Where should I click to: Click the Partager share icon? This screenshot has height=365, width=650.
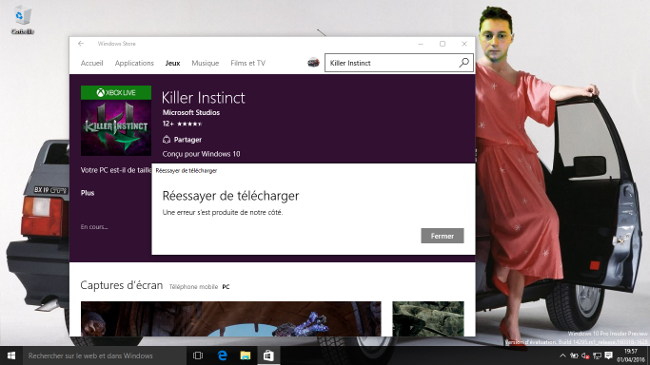point(166,140)
